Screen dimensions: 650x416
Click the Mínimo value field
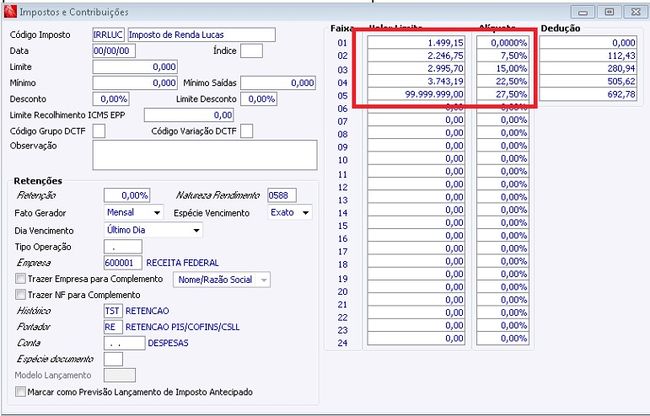coord(135,83)
